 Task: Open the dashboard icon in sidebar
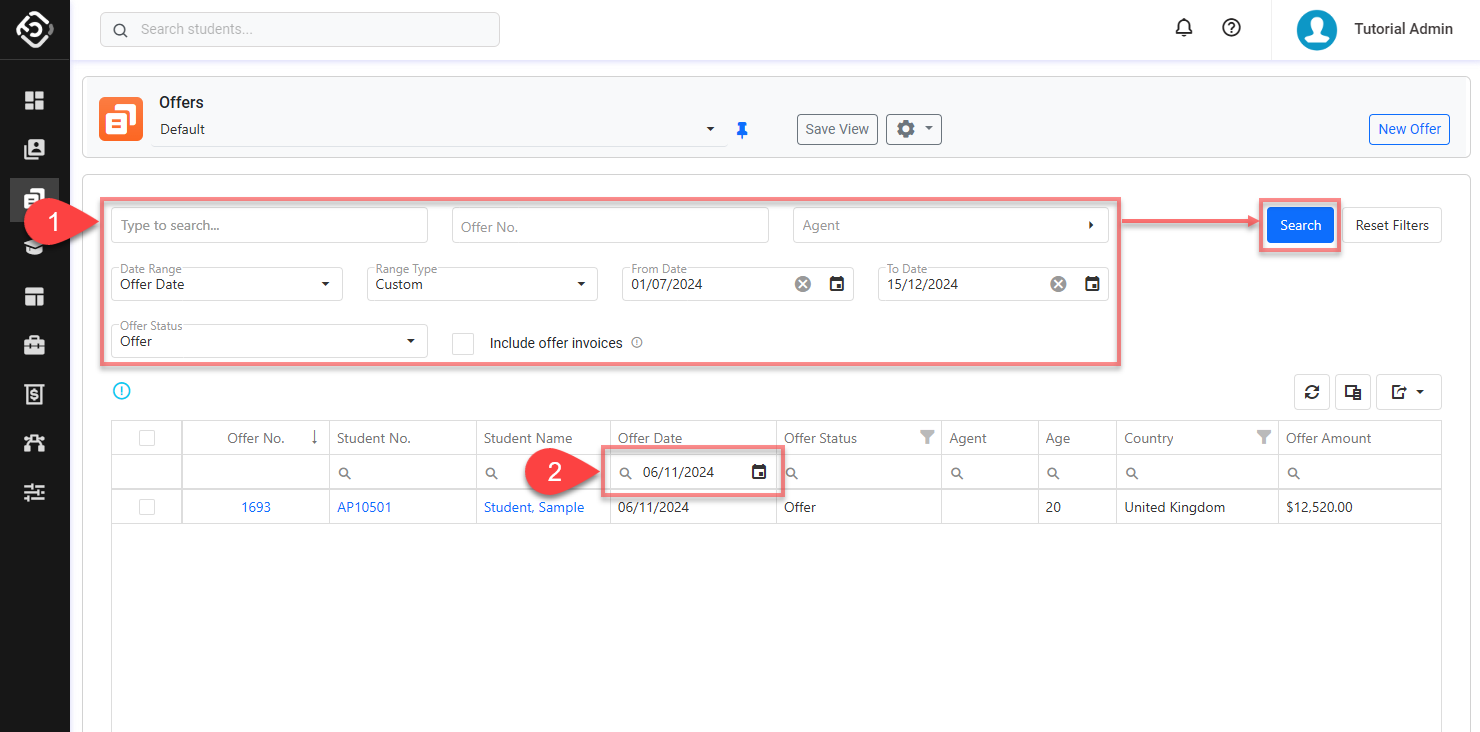35,100
